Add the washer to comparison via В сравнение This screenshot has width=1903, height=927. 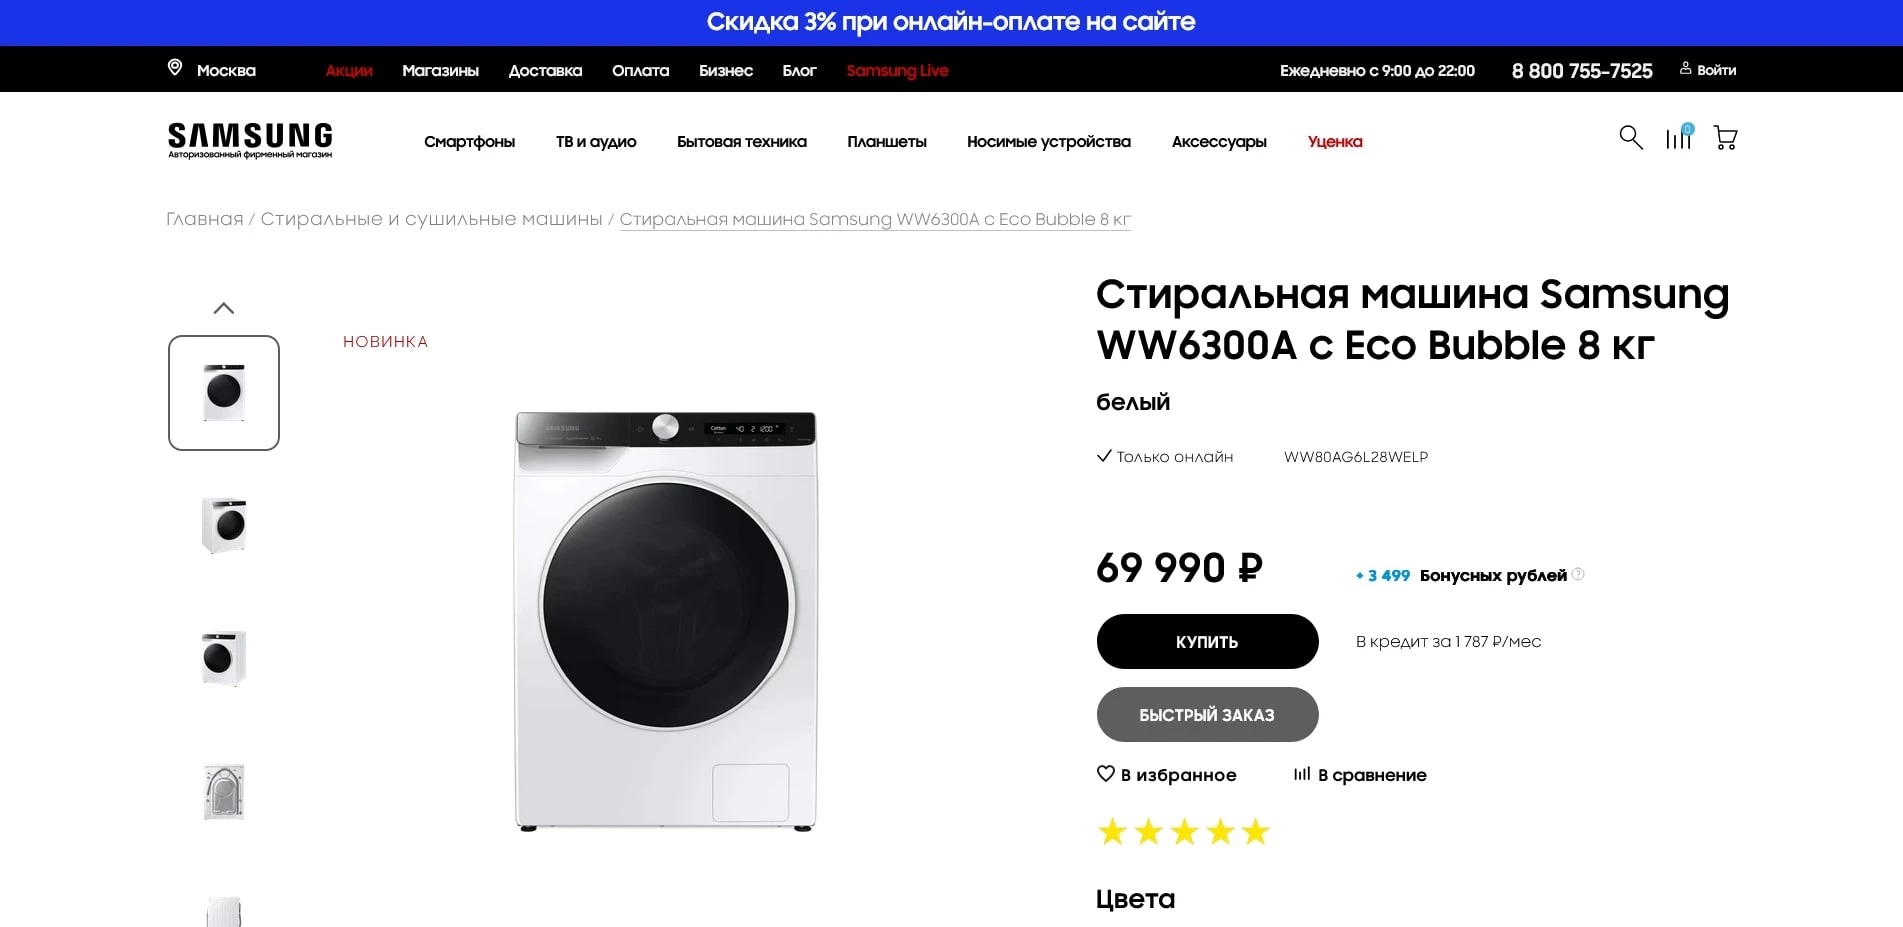(1372, 775)
